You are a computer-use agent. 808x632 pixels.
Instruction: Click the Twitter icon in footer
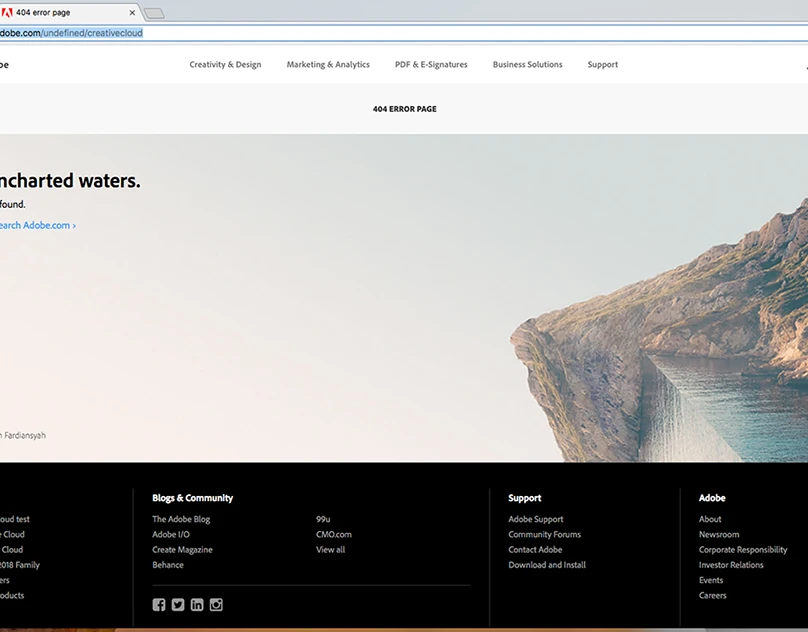(178, 604)
